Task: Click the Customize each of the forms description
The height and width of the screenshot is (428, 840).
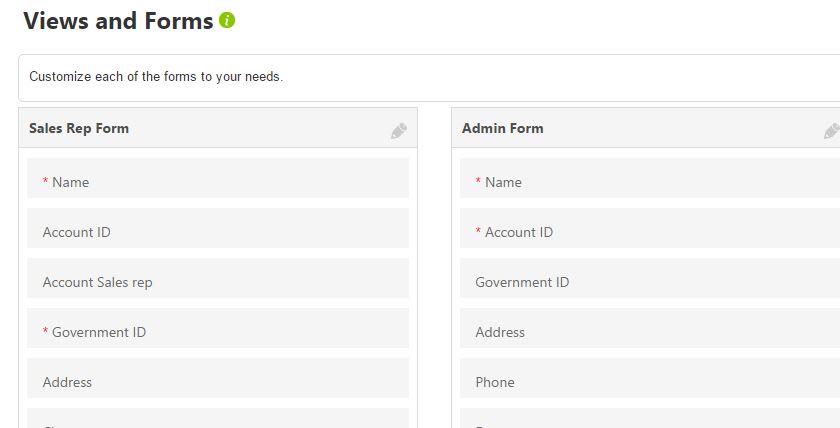Action: coord(156,77)
